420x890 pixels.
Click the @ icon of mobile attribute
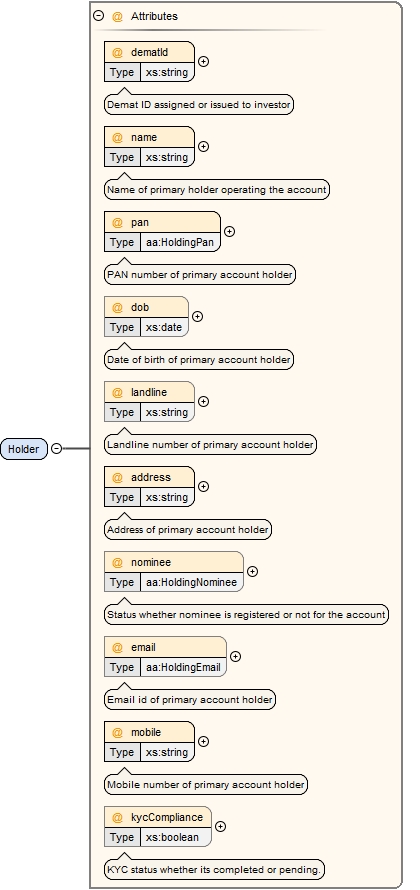coord(117,732)
